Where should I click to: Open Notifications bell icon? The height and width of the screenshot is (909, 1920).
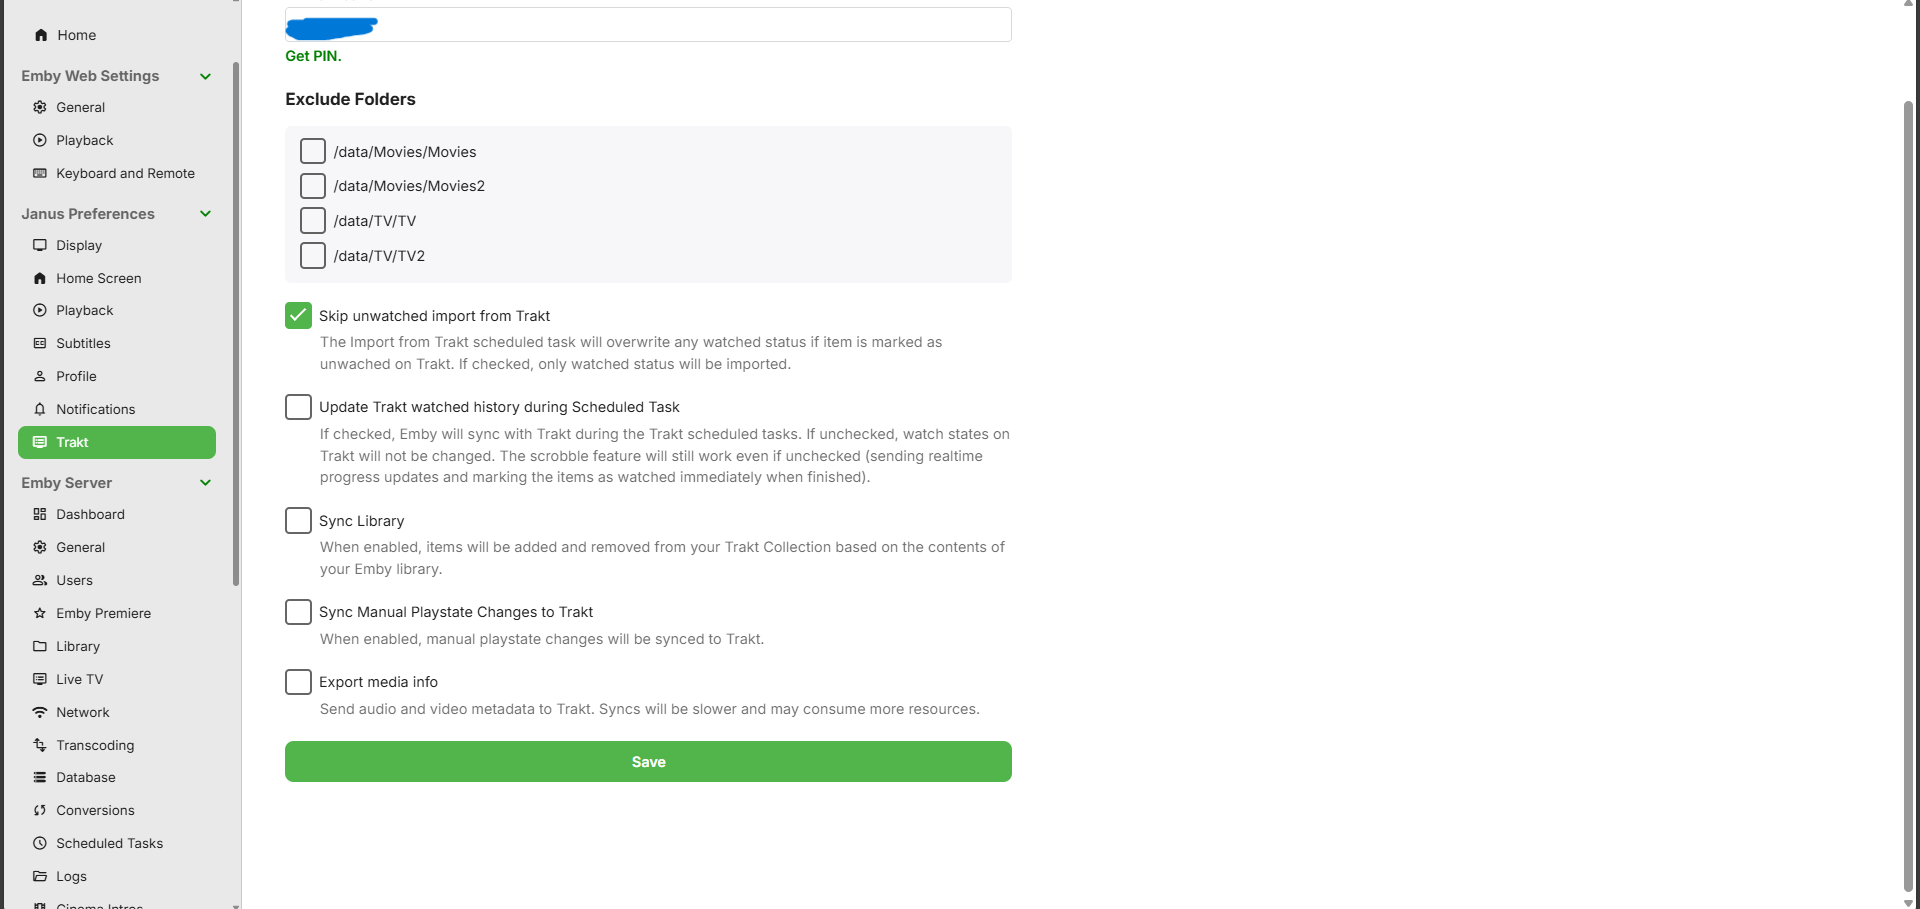pos(40,409)
